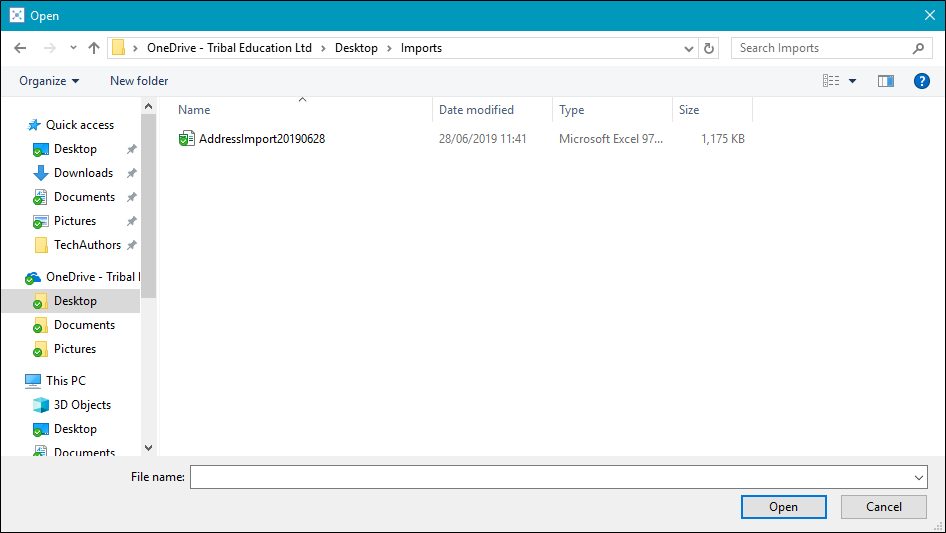The height and width of the screenshot is (533, 946).
Task: Click the Open button
Action: click(x=783, y=507)
